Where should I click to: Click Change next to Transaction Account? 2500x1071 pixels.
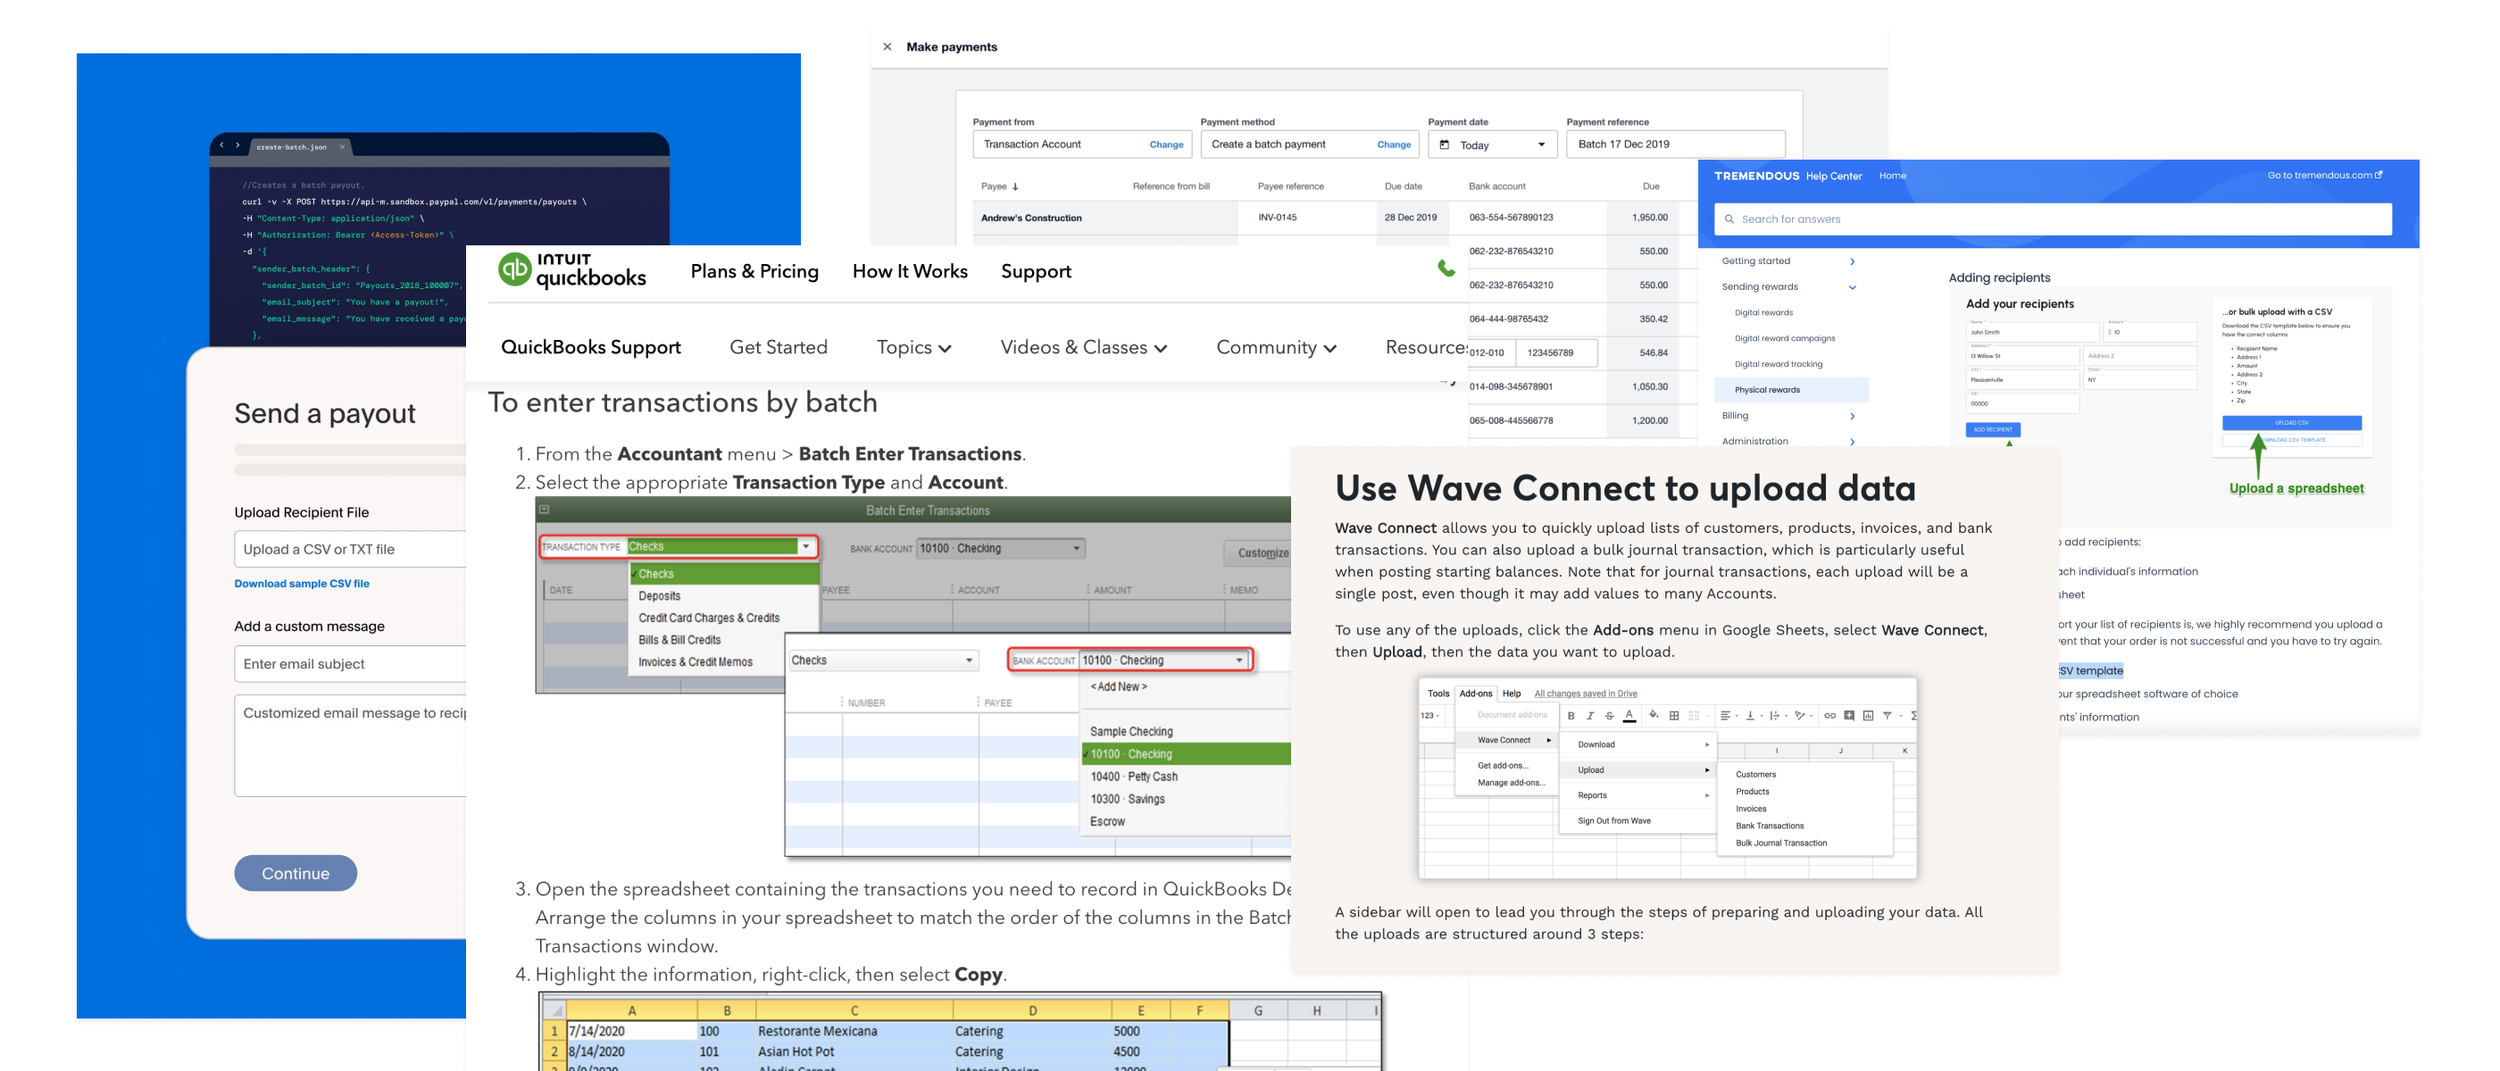pos(1166,145)
